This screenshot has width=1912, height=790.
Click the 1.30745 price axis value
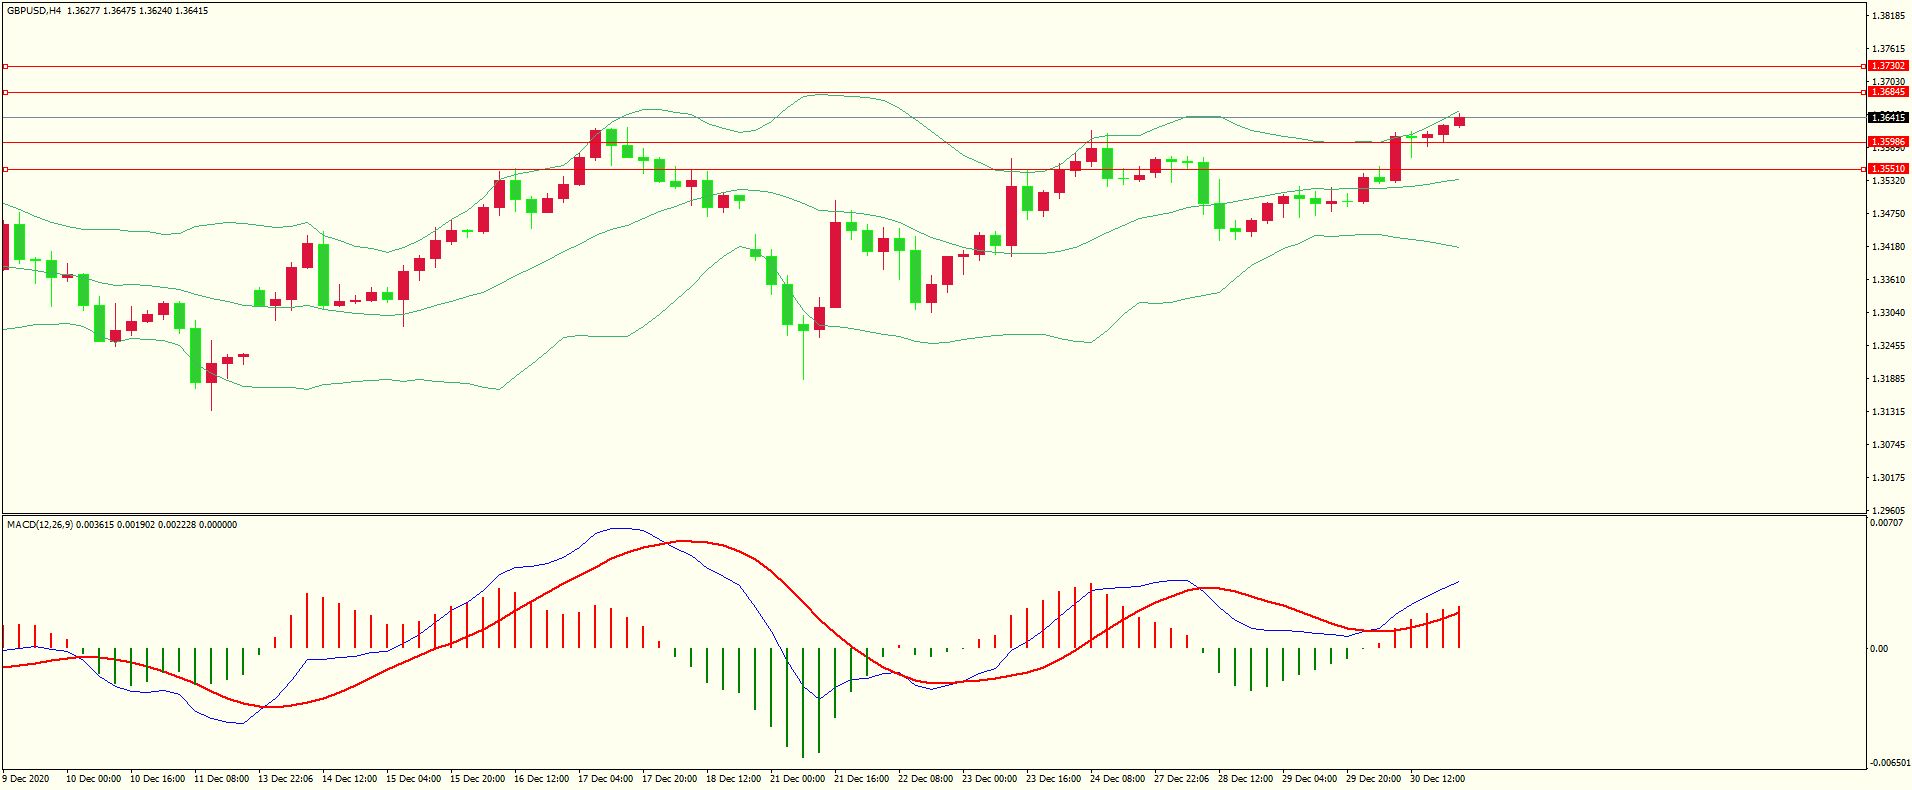point(1888,445)
